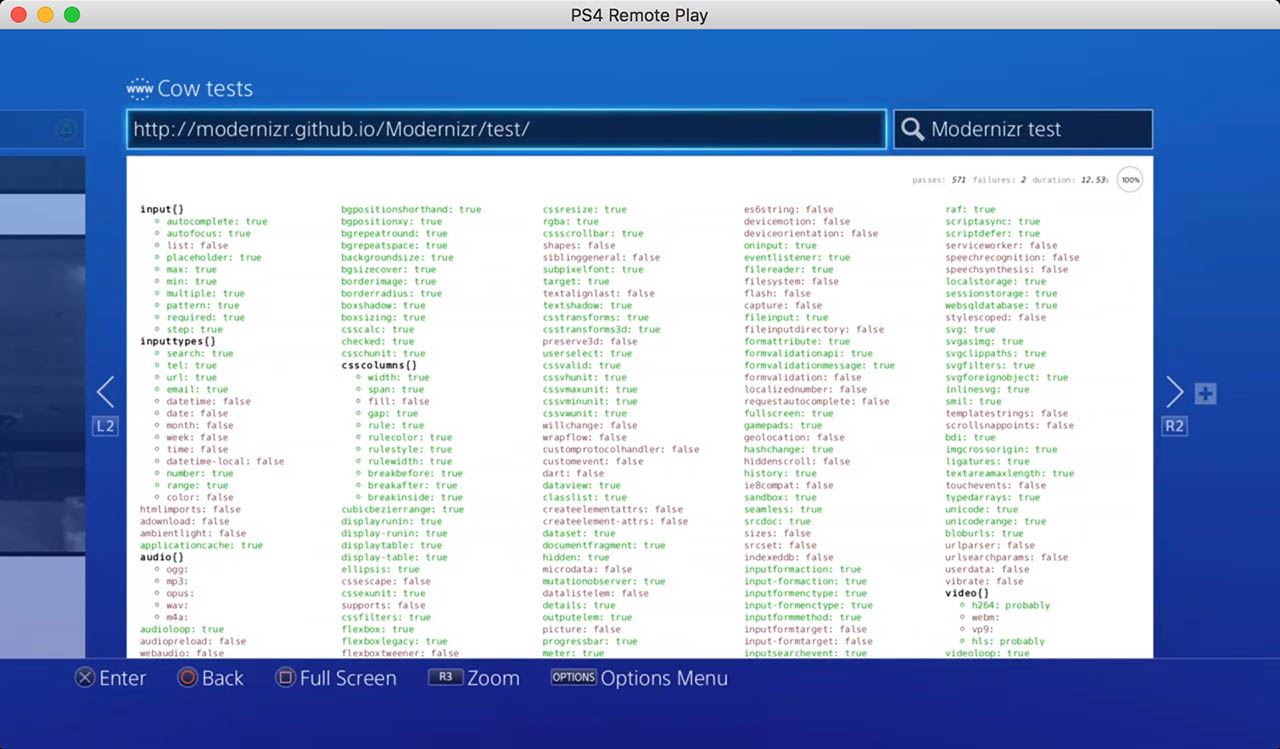
Task: Add new window with plus icon
Action: tap(1206, 394)
